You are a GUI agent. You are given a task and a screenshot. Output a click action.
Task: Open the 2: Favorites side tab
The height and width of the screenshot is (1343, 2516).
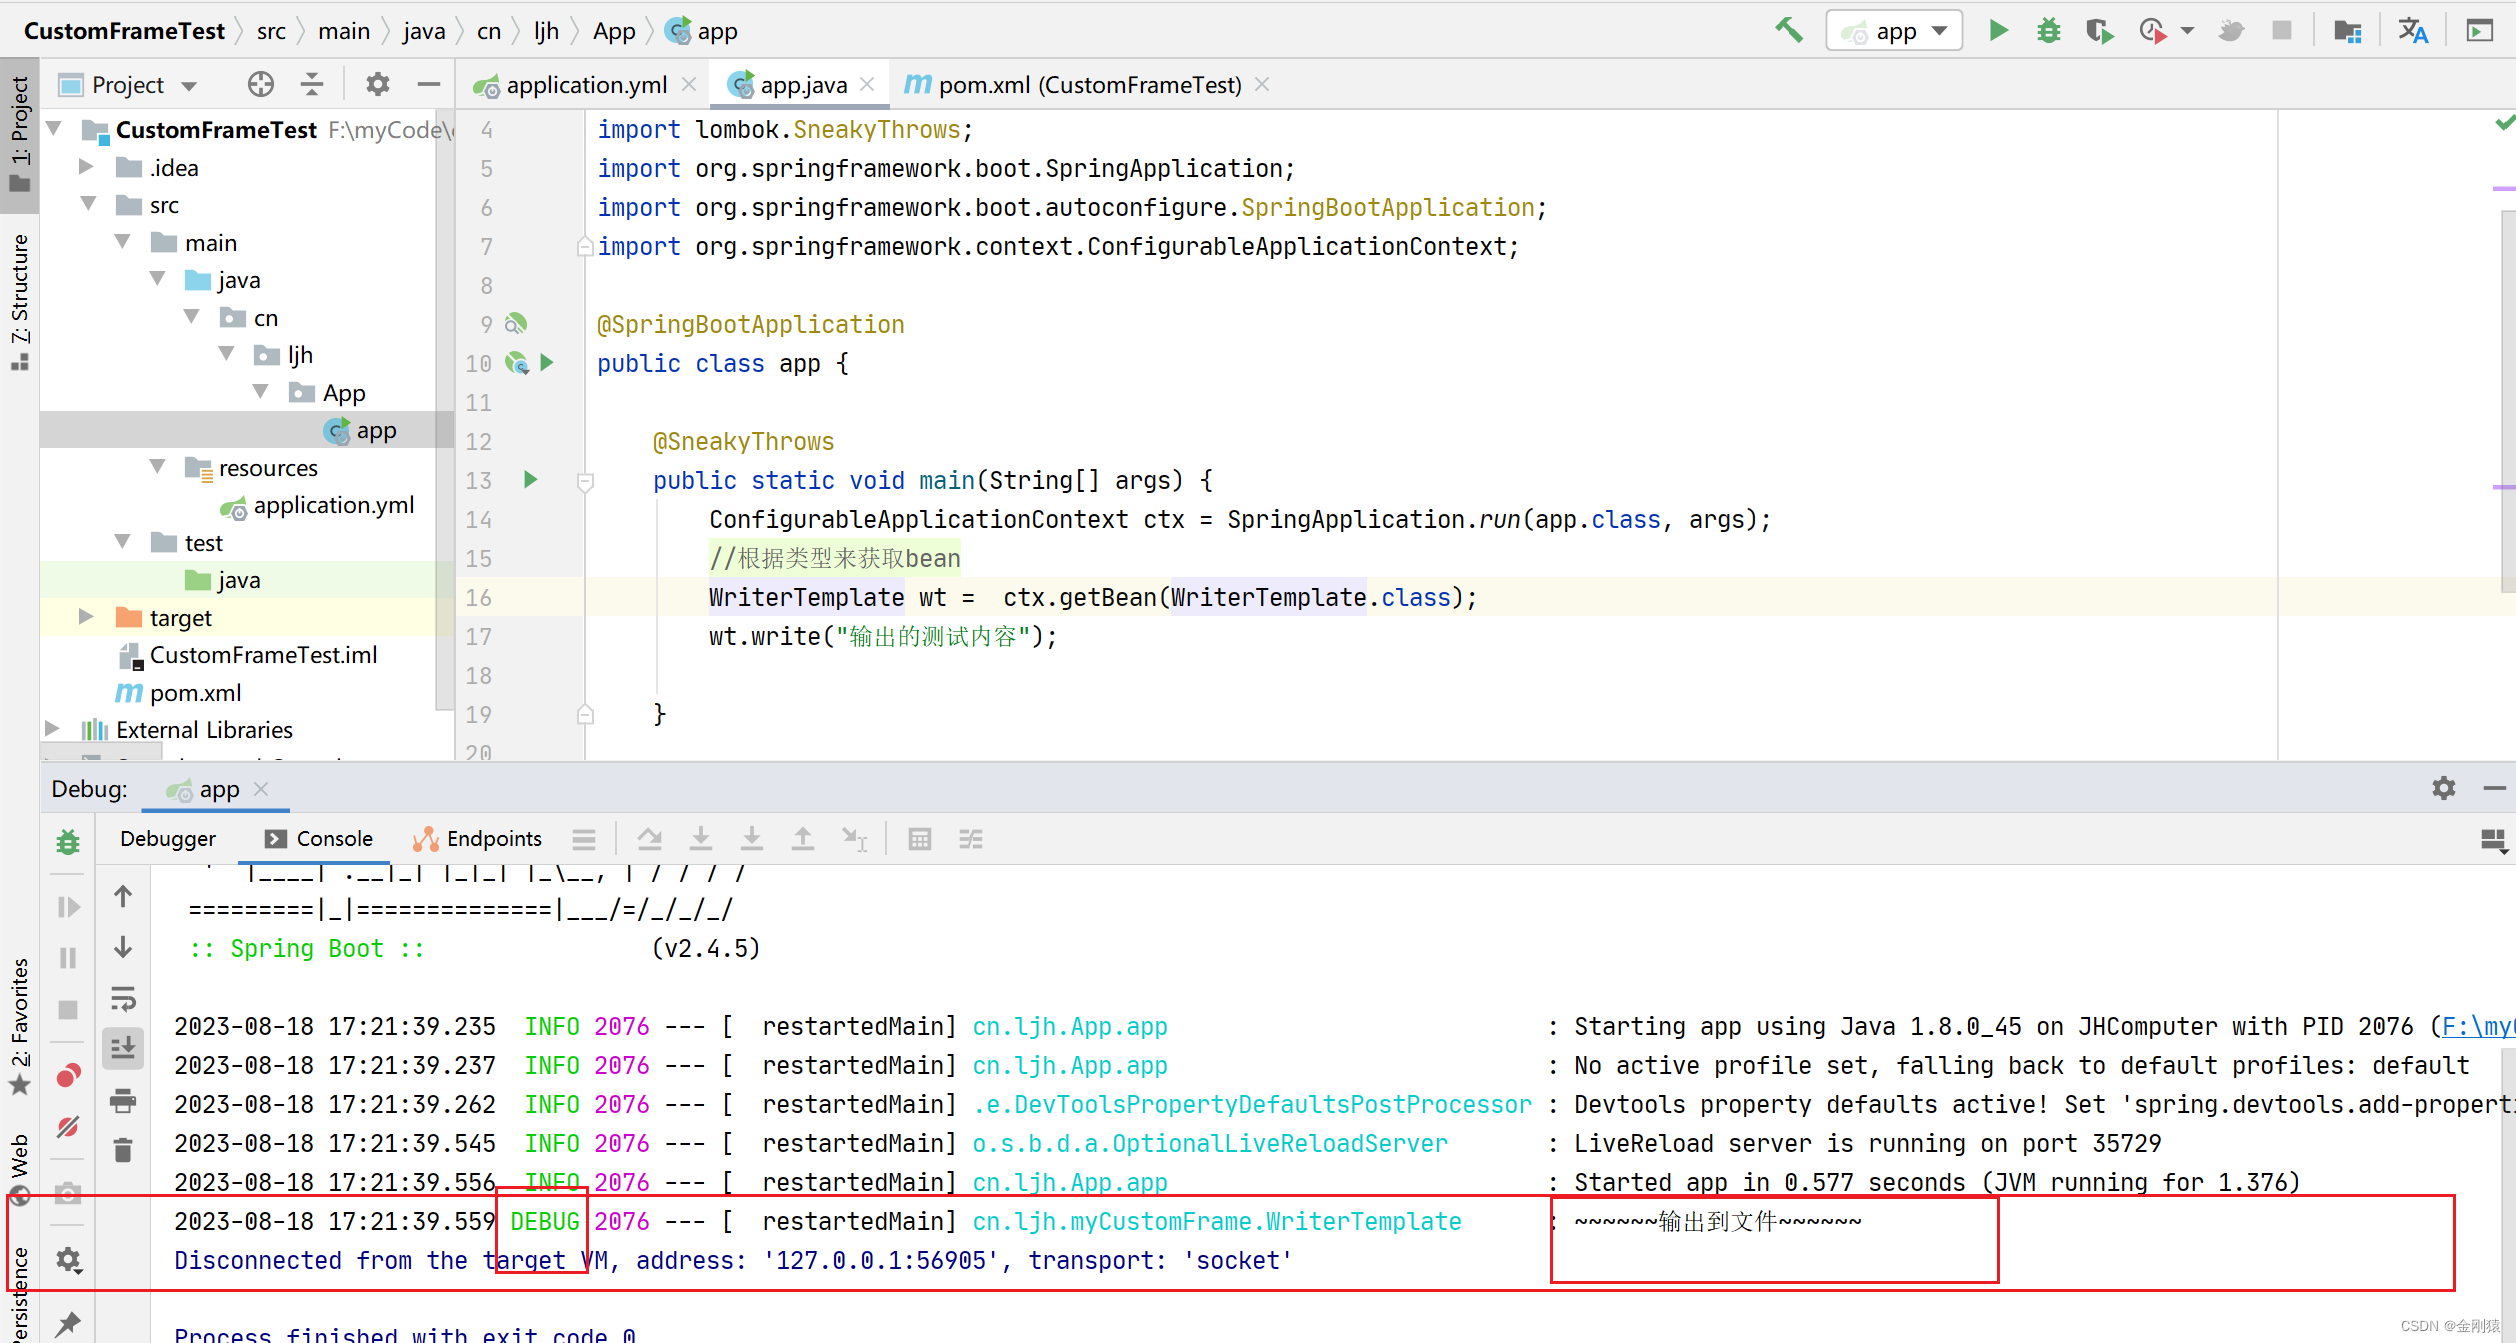click(20, 1027)
